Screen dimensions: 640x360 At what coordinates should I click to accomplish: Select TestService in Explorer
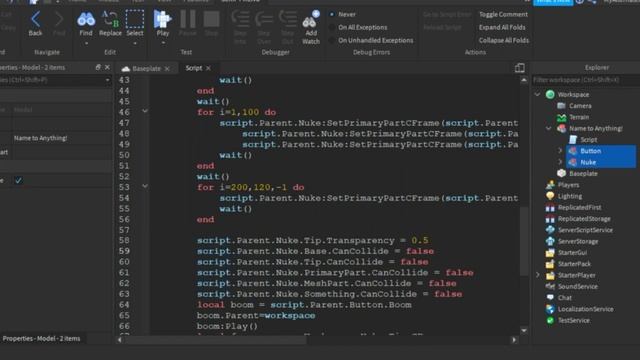pyautogui.click(x=573, y=320)
